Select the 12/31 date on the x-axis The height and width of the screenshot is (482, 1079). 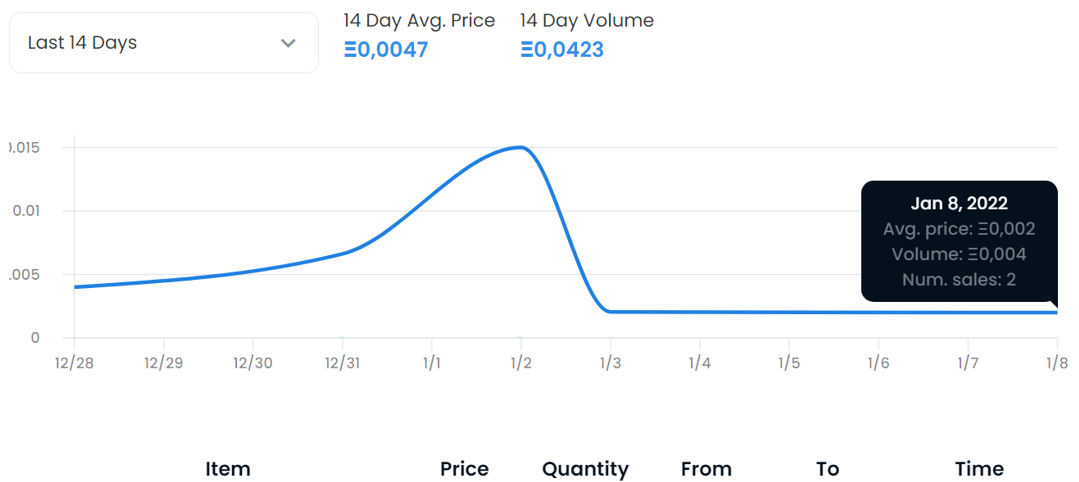(342, 361)
